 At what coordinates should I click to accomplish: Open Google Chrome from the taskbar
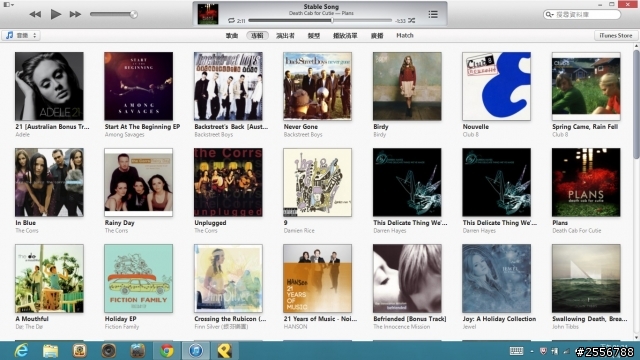[167, 351]
